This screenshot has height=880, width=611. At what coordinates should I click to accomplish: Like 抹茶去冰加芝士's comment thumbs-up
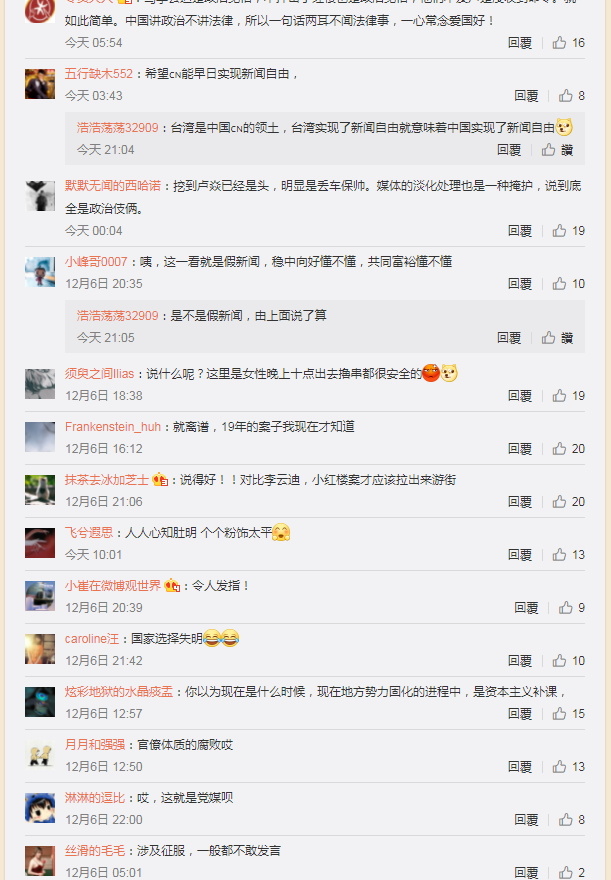[559, 502]
